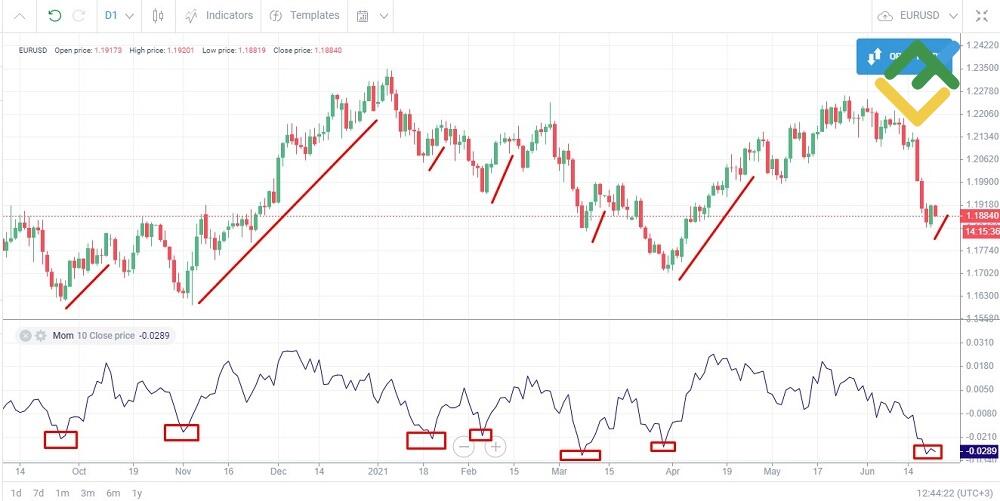
Task: Click the undo arrow icon
Action: coord(54,16)
